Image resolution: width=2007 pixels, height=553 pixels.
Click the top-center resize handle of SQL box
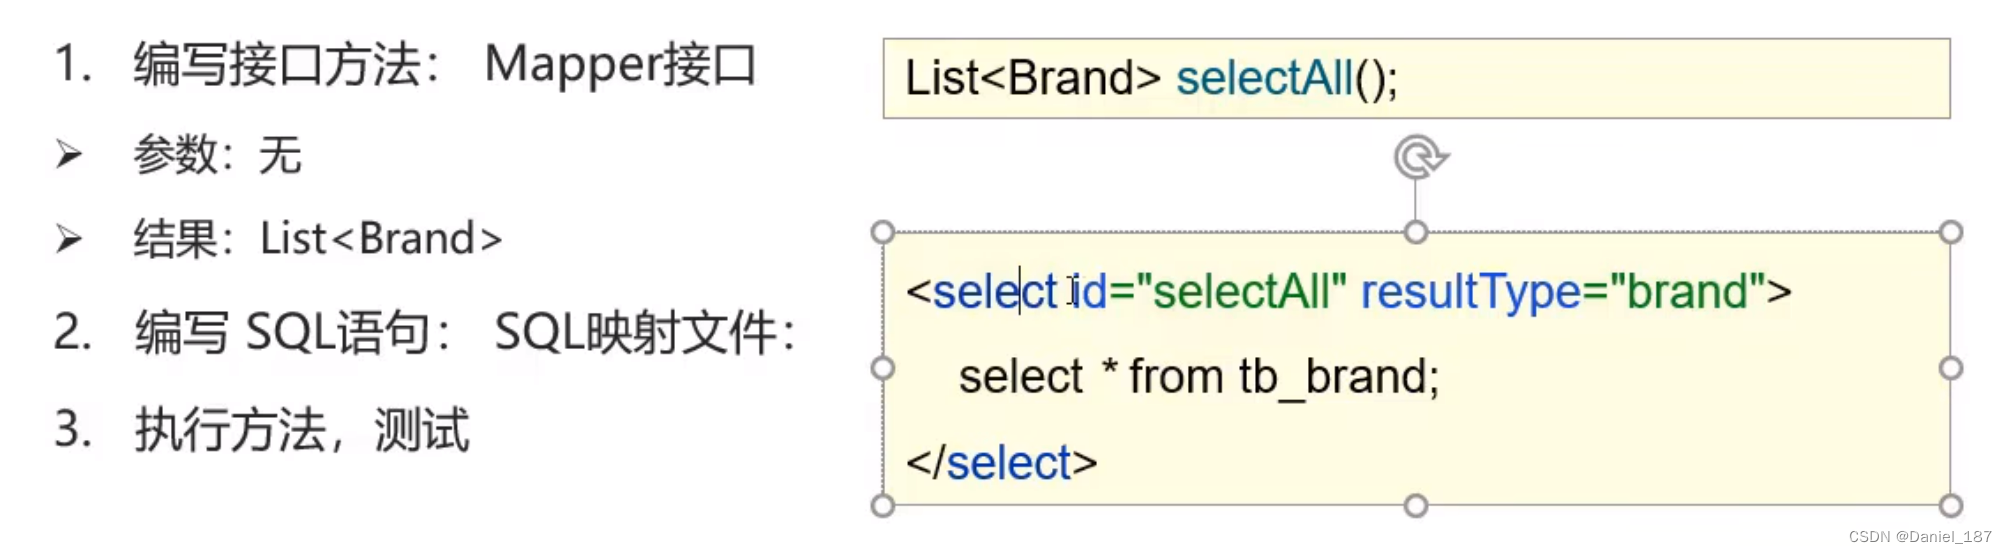tap(1416, 232)
